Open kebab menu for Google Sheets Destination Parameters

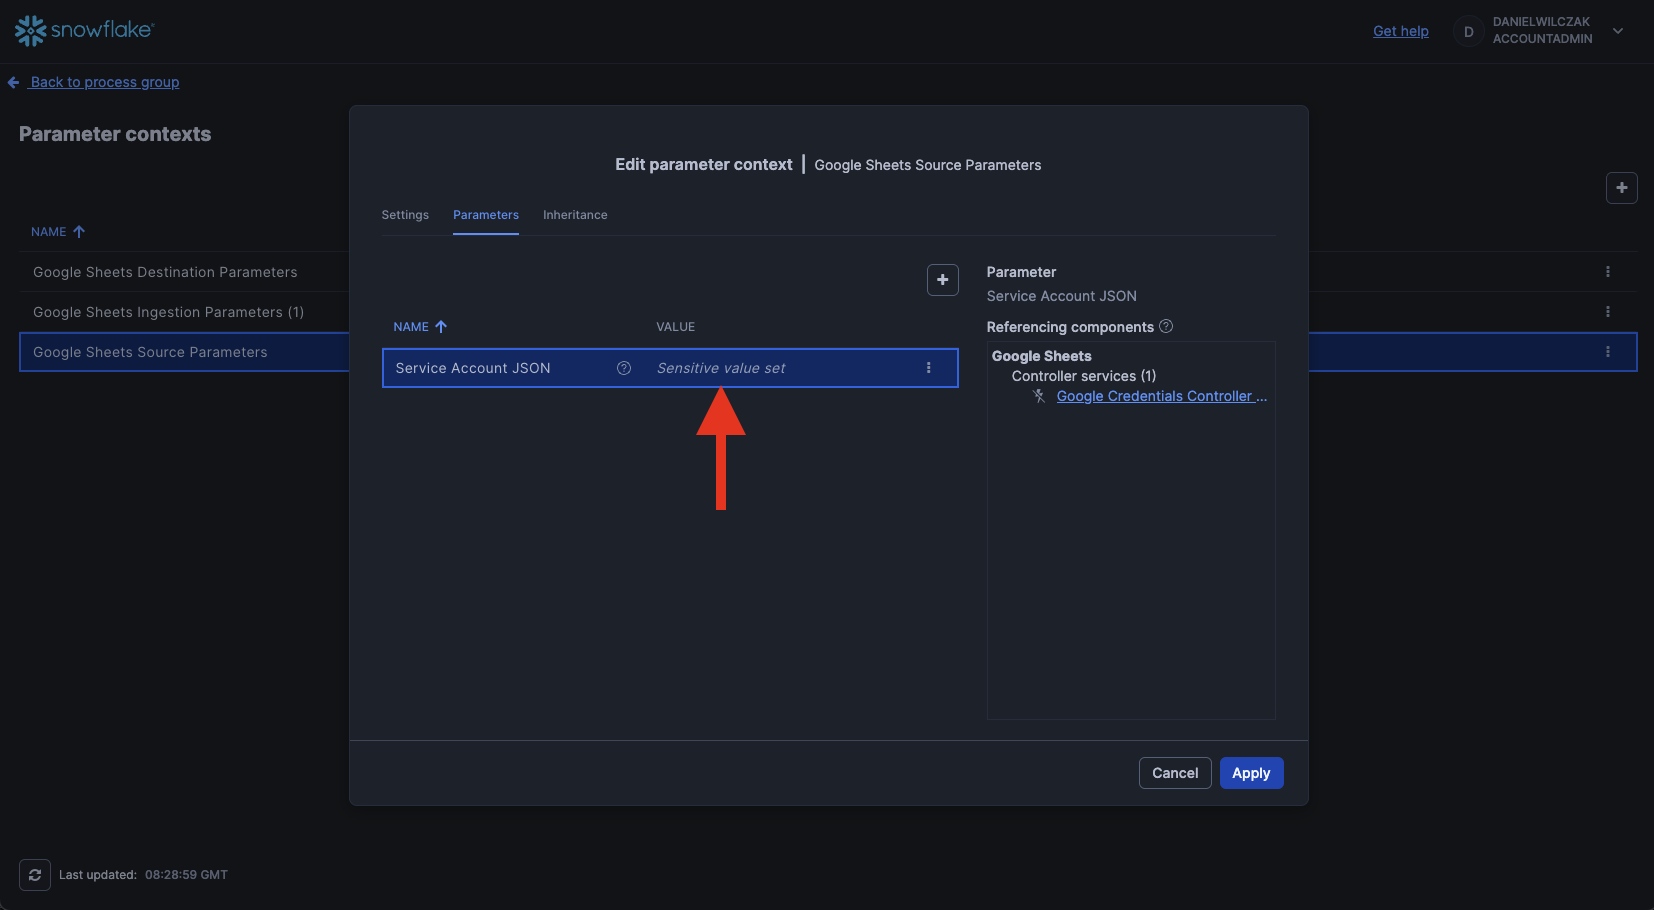click(x=1607, y=272)
